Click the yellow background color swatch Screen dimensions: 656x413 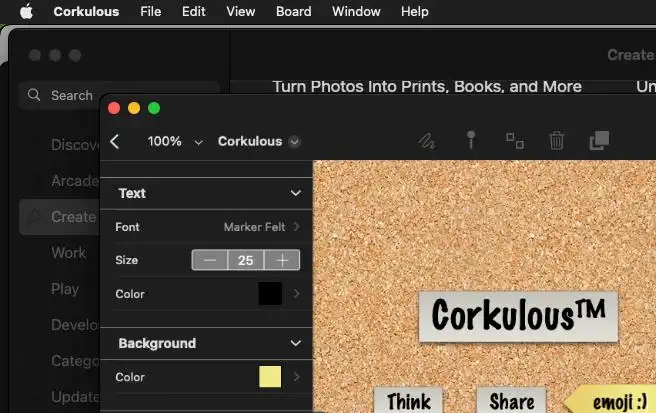[x=270, y=377]
